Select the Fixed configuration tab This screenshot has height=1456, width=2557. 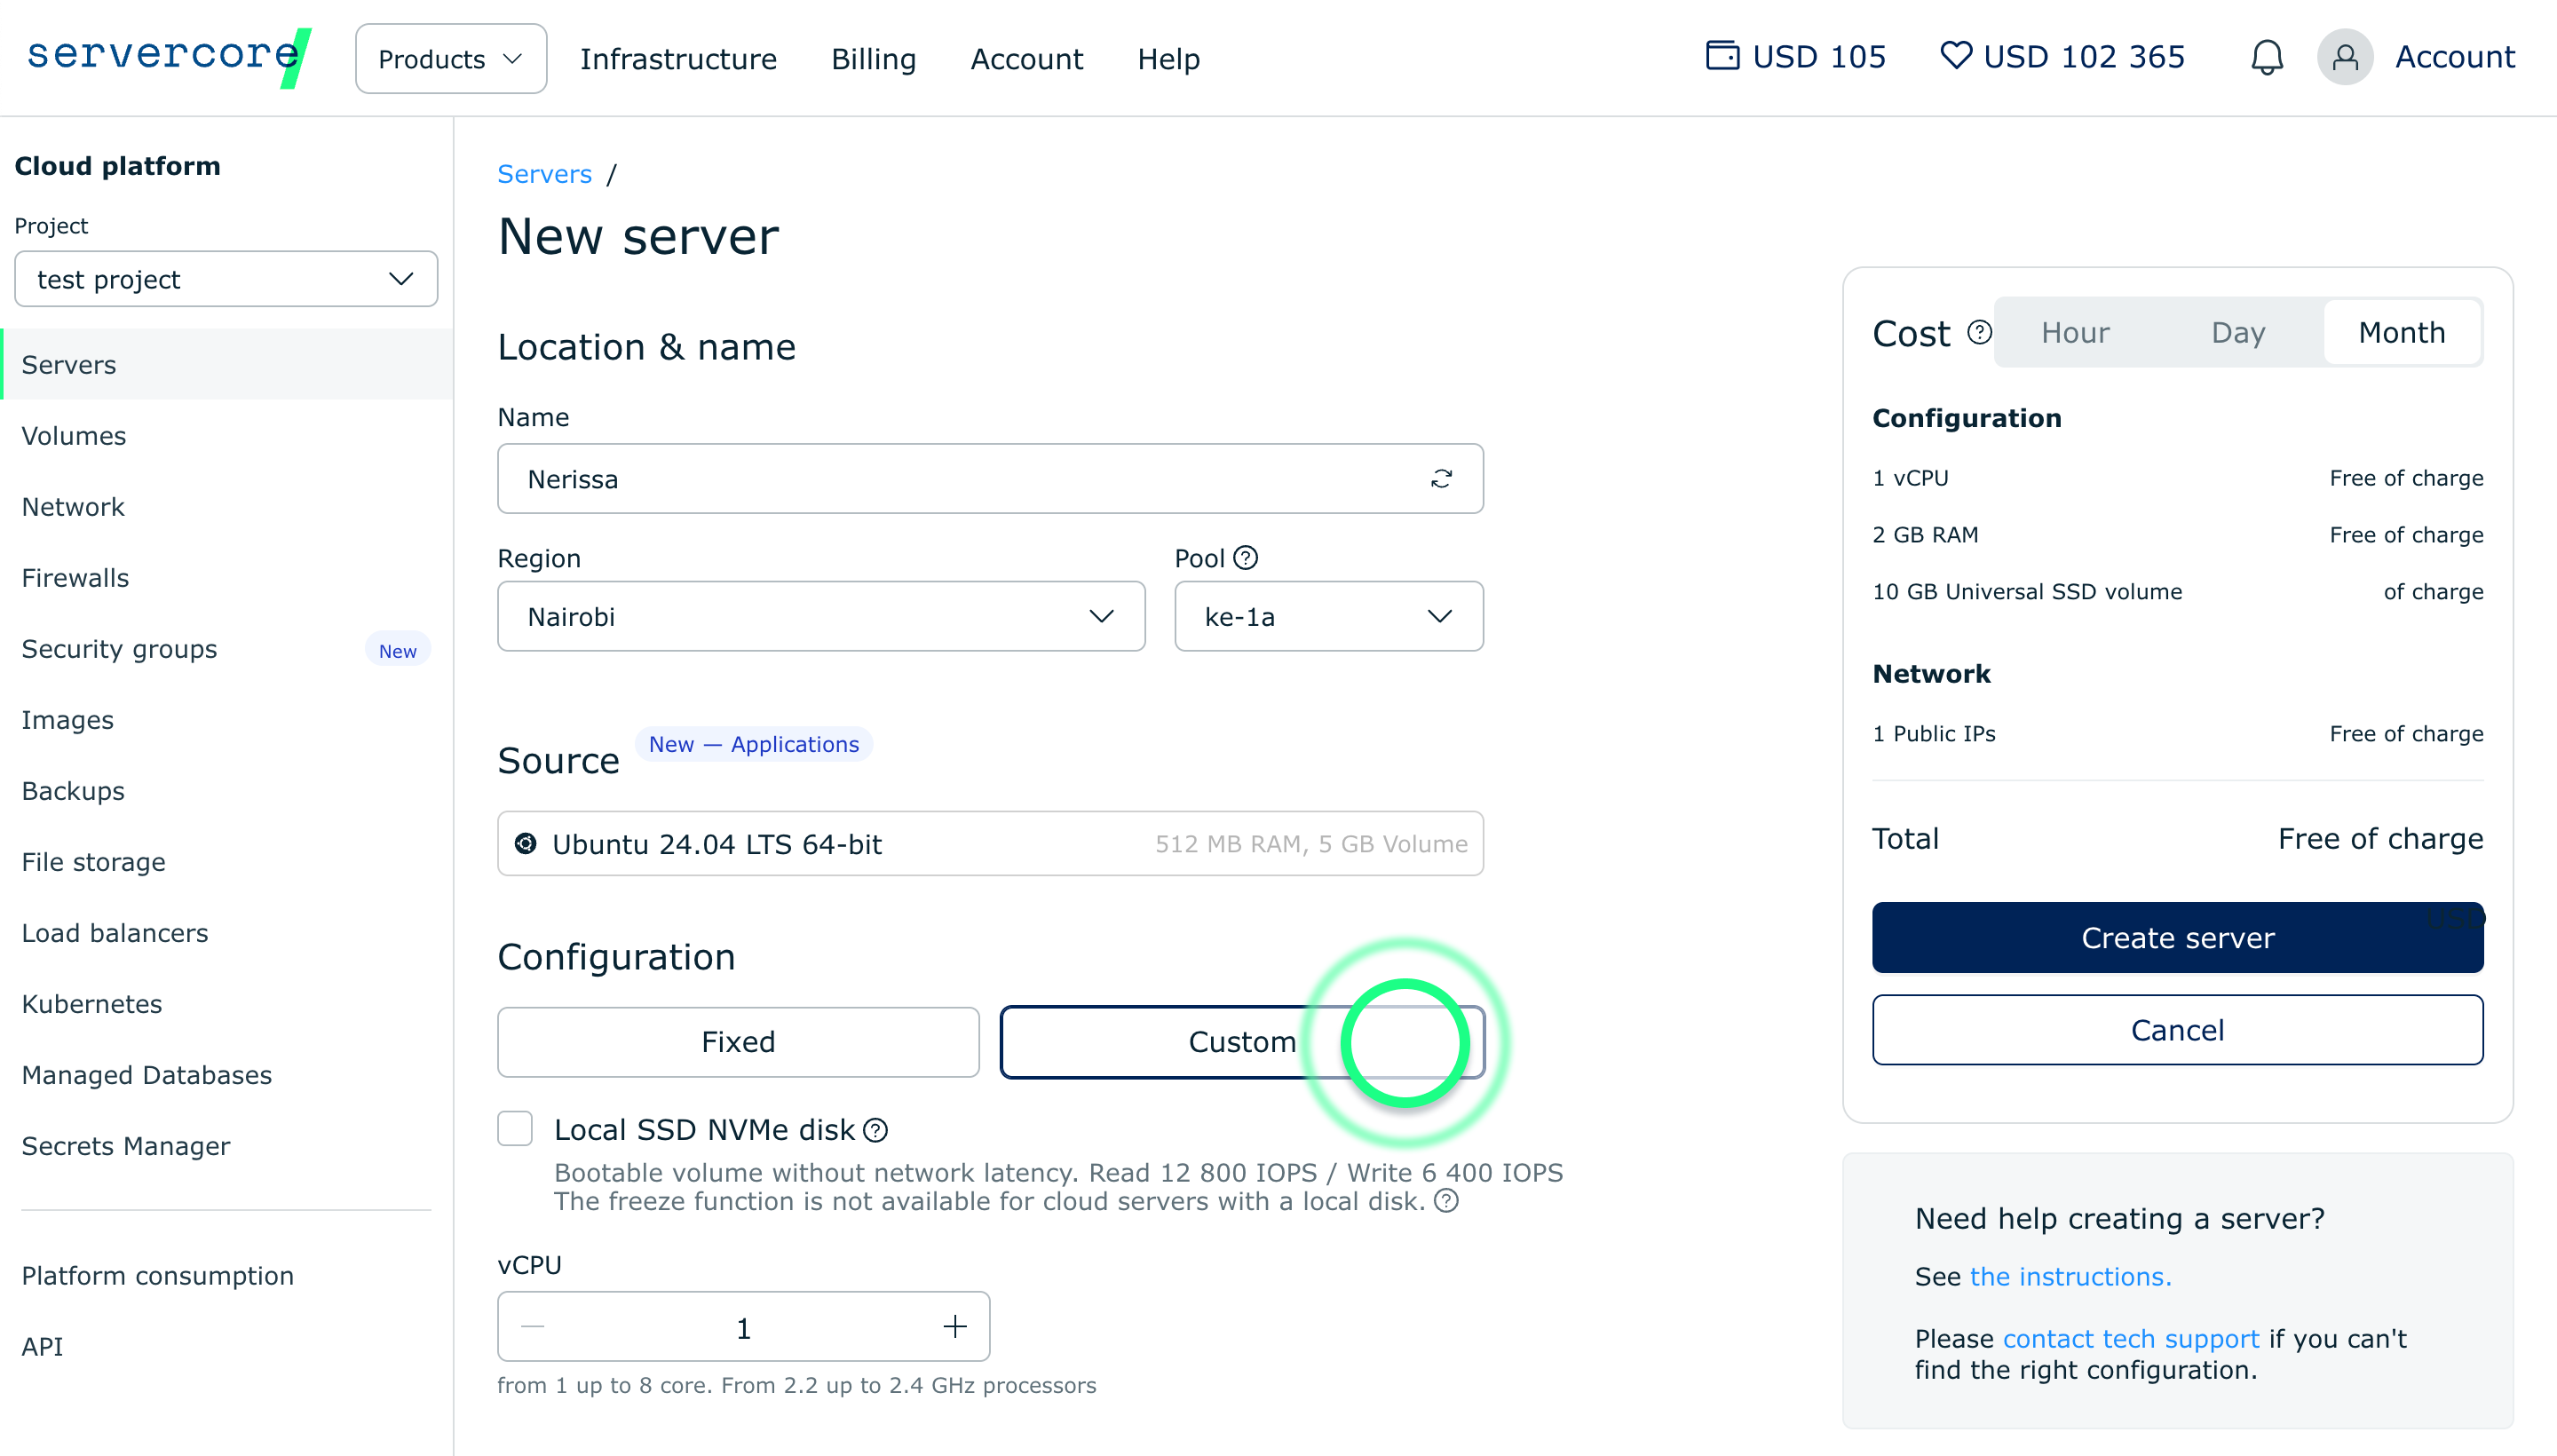[737, 1042]
